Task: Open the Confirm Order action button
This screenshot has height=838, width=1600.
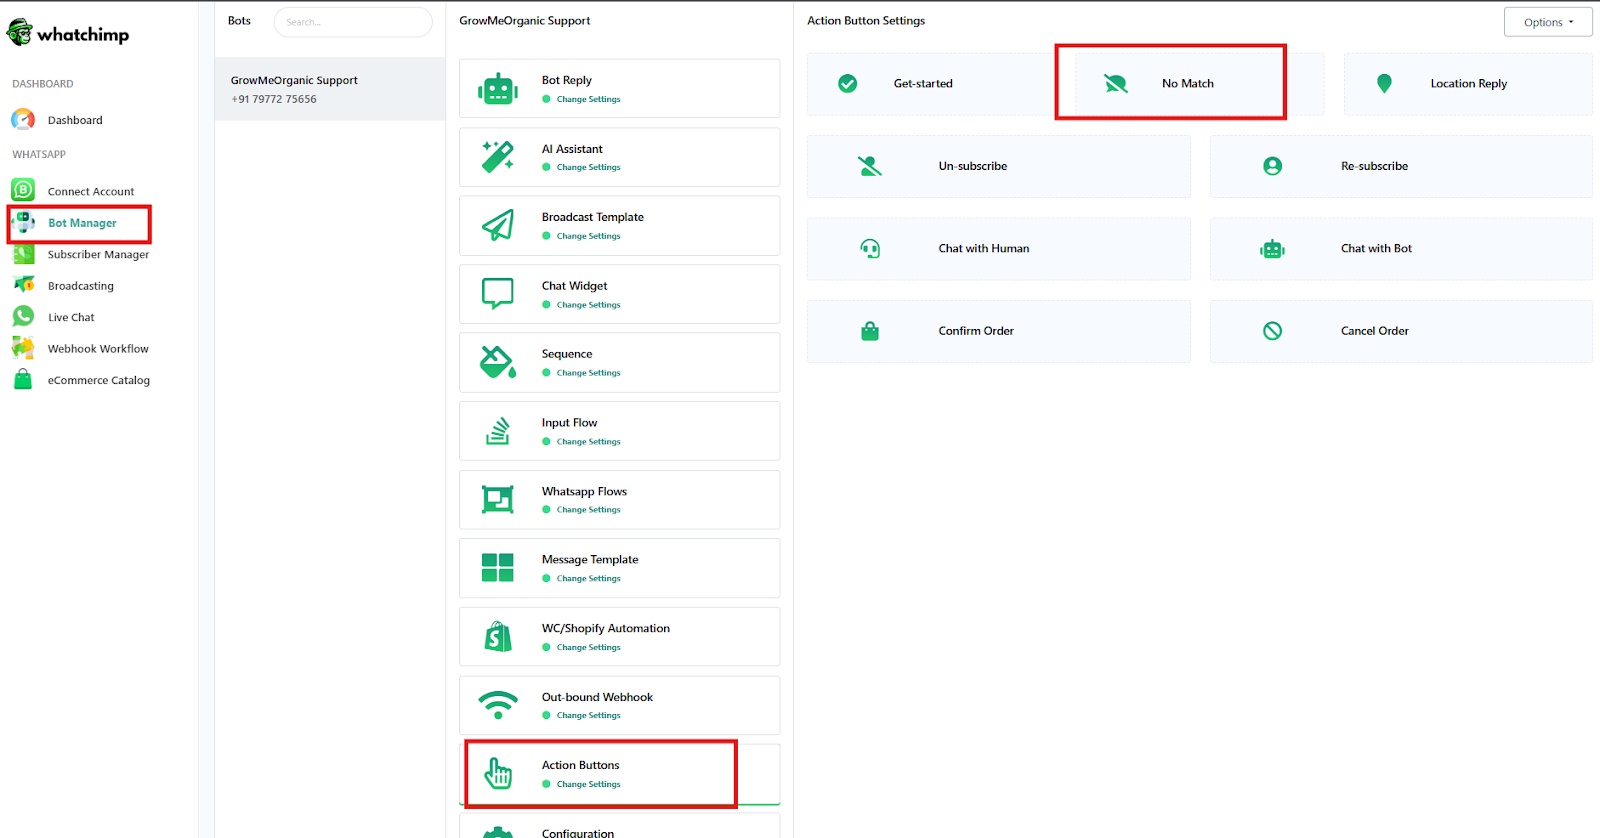Action: coord(999,331)
